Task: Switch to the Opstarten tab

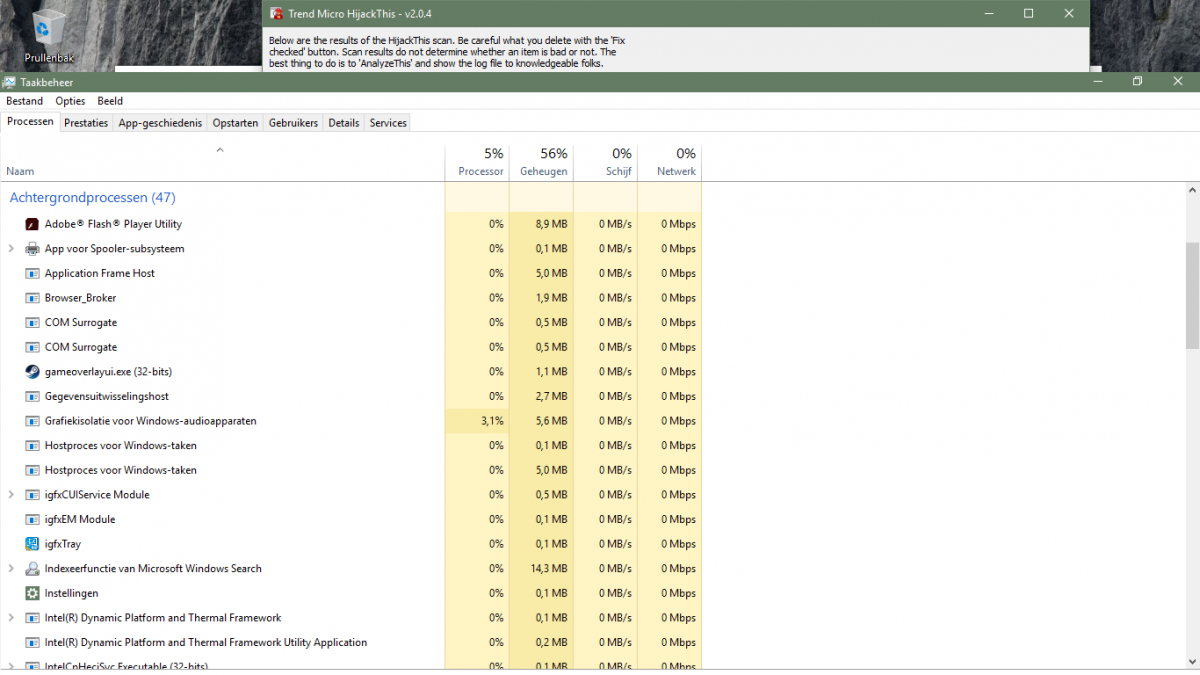Action: (236, 123)
